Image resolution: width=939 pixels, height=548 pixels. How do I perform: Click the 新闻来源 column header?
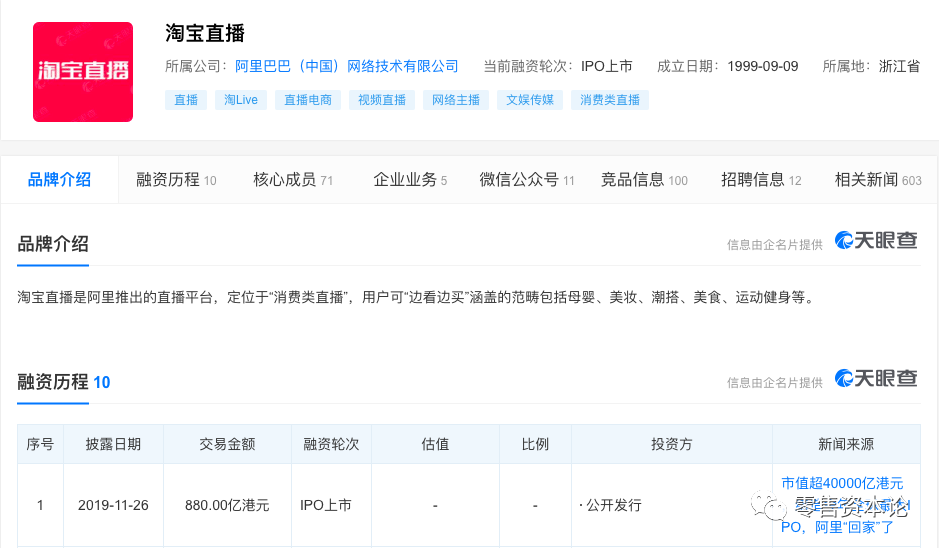click(x=846, y=444)
